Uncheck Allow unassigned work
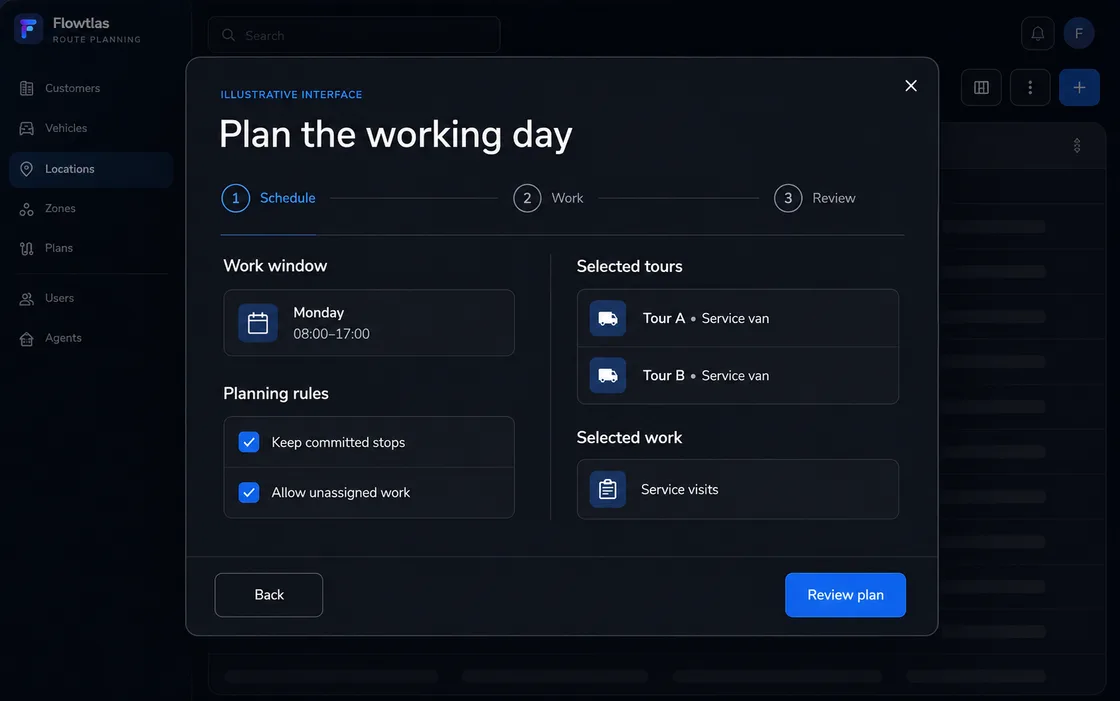The height and width of the screenshot is (701, 1120). coord(249,492)
